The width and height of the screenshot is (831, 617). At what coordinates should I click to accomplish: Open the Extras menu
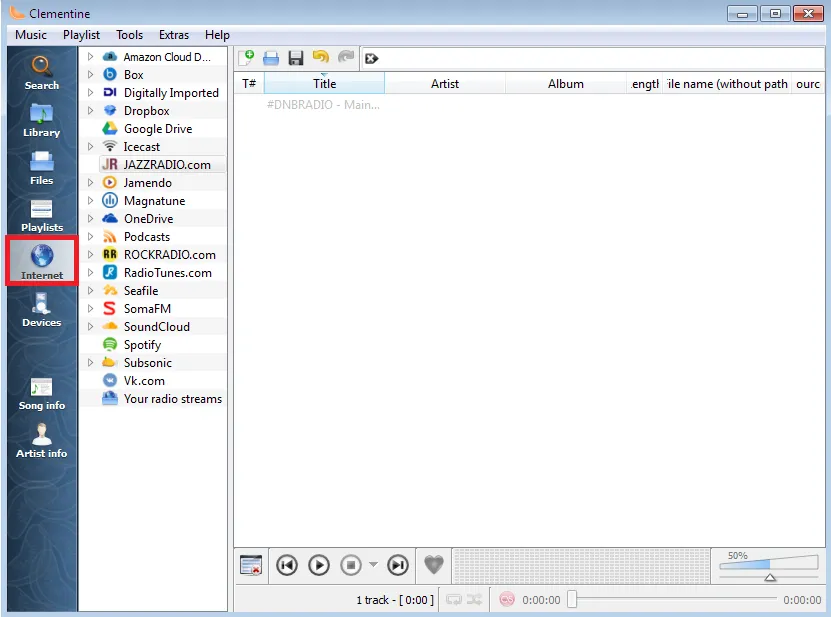(174, 35)
